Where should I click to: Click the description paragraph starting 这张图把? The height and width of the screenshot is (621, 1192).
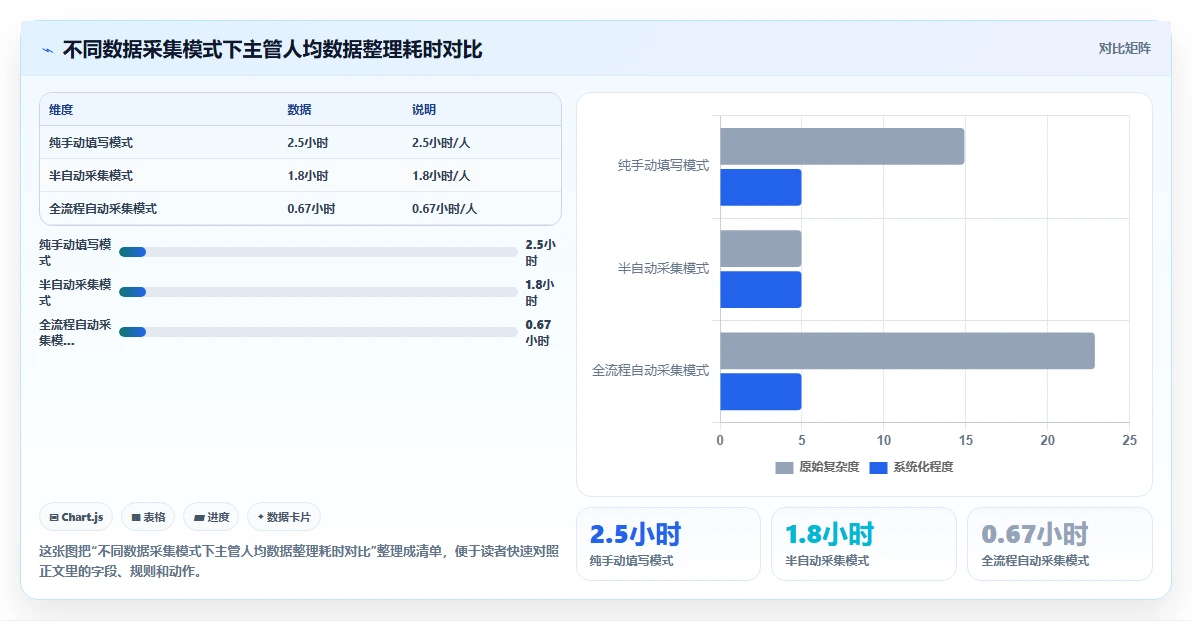pyautogui.click(x=299, y=561)
